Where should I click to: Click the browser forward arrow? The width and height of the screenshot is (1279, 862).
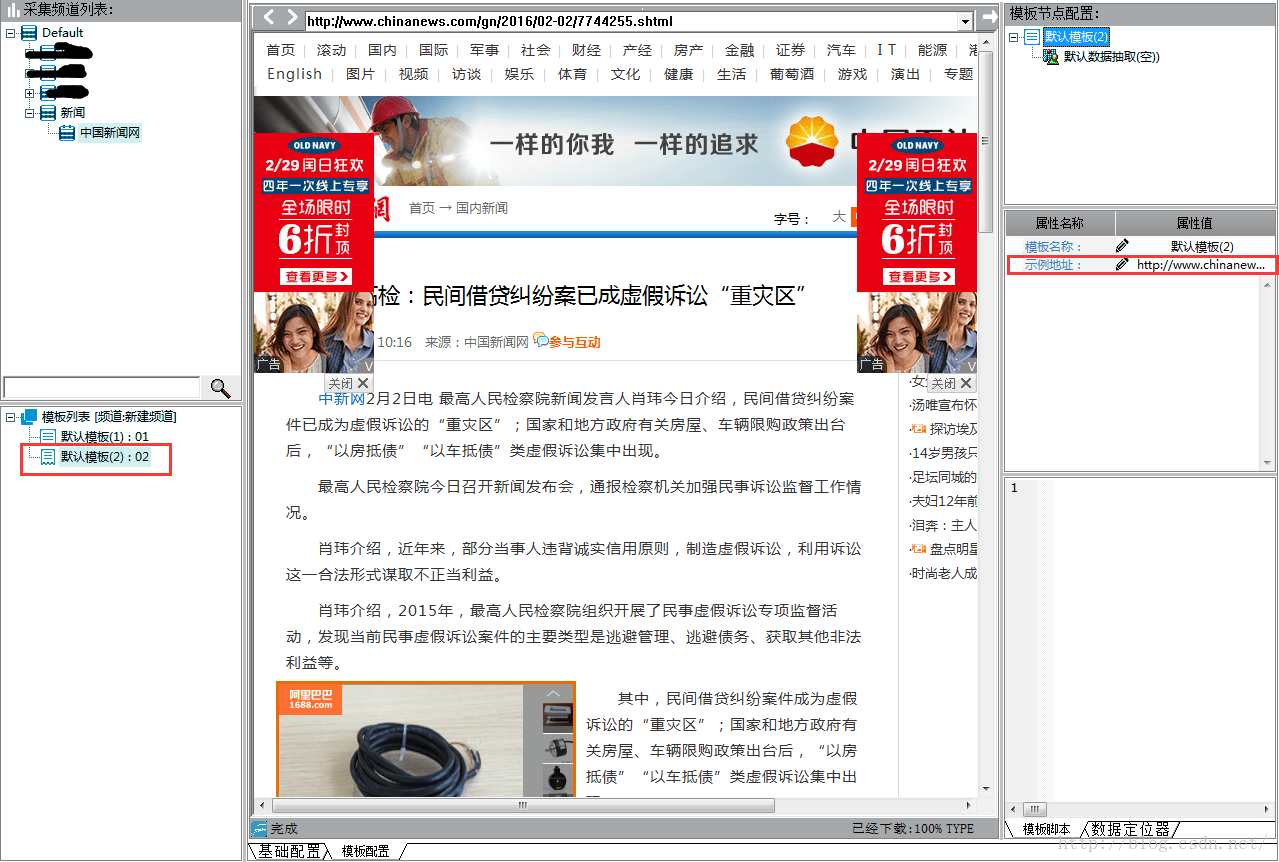tap(292, 17)
